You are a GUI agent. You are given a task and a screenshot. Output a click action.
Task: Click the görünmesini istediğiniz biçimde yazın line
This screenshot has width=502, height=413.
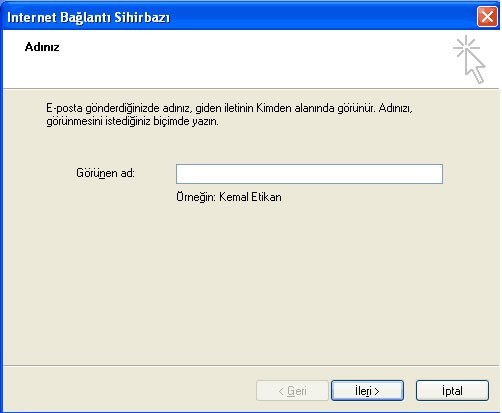pyautogui.click(x=132, y=121)
